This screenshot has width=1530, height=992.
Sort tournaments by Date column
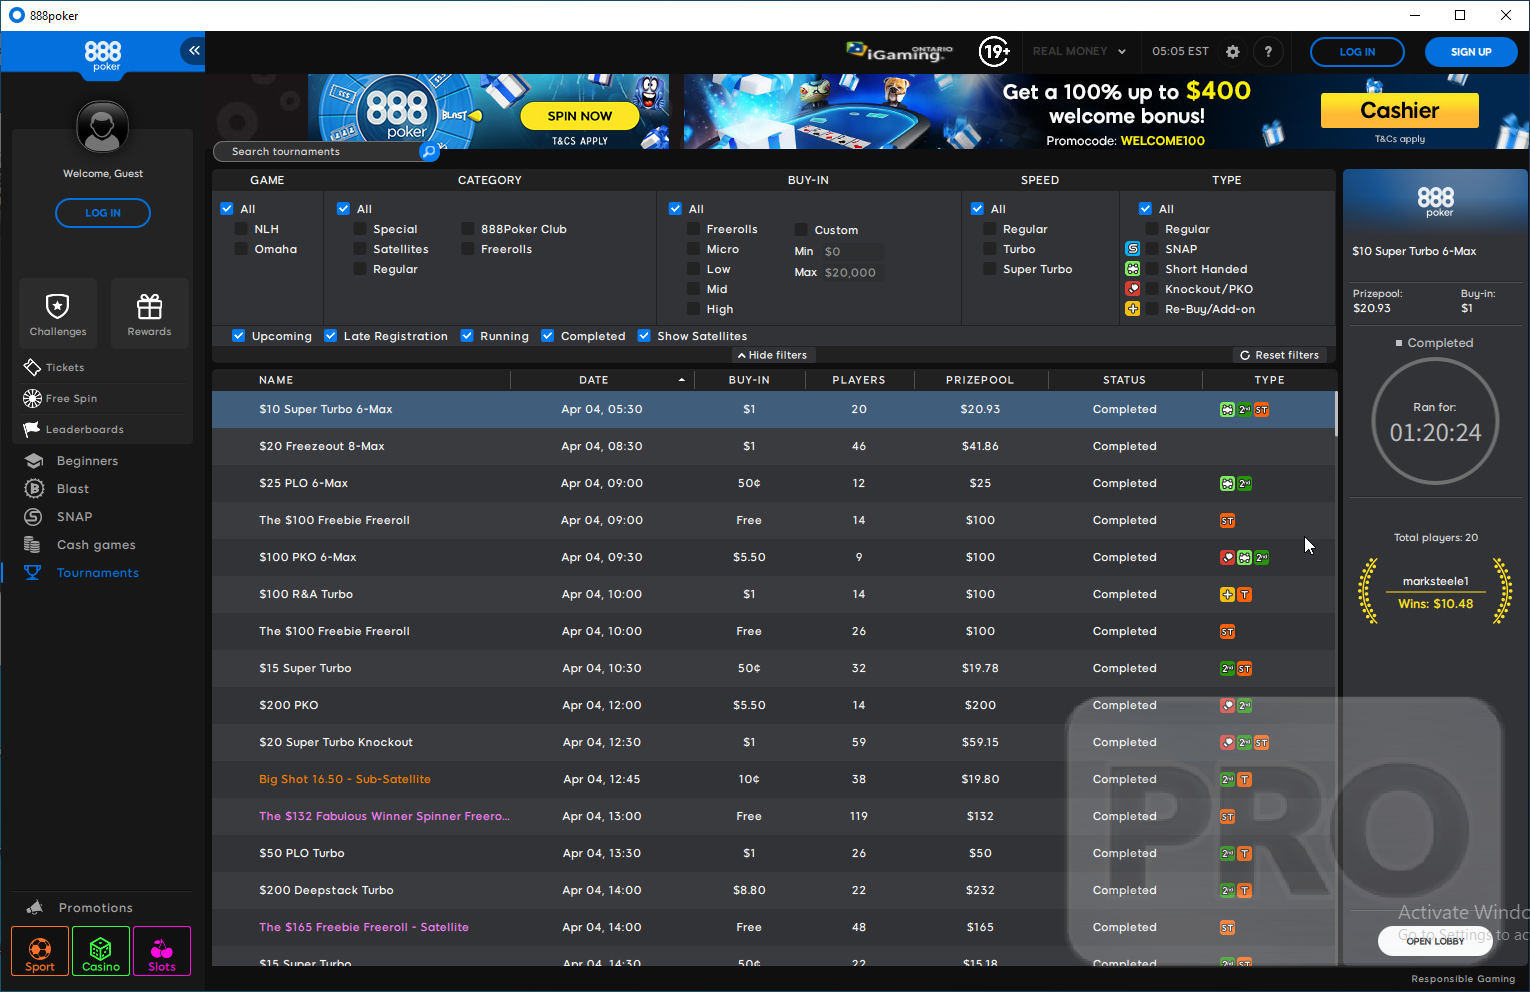(594, 380)
